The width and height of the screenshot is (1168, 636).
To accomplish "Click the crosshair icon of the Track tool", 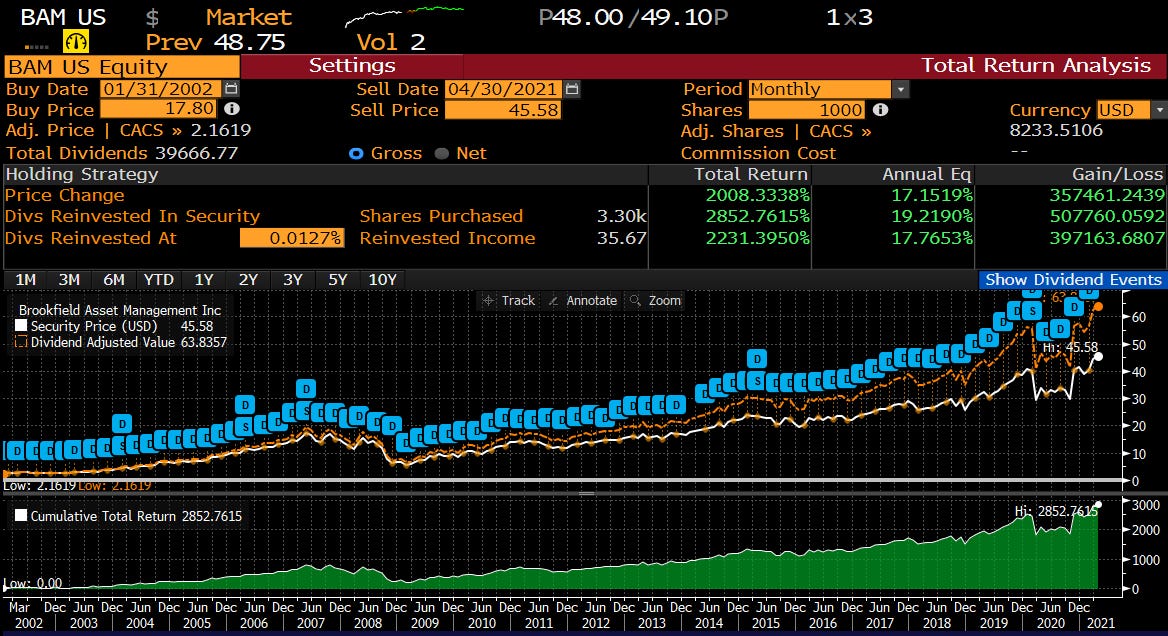I will pyautogui.click(x=489, y=301).
